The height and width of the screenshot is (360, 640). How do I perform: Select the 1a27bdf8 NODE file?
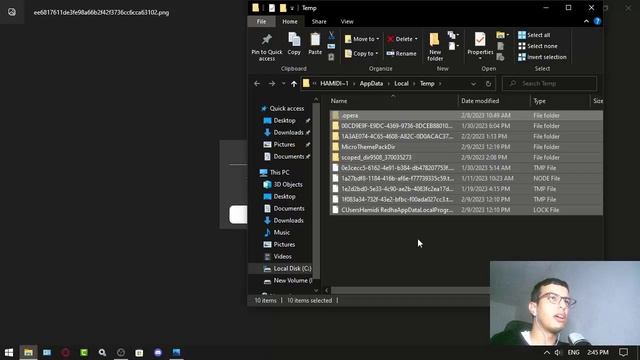466,178
